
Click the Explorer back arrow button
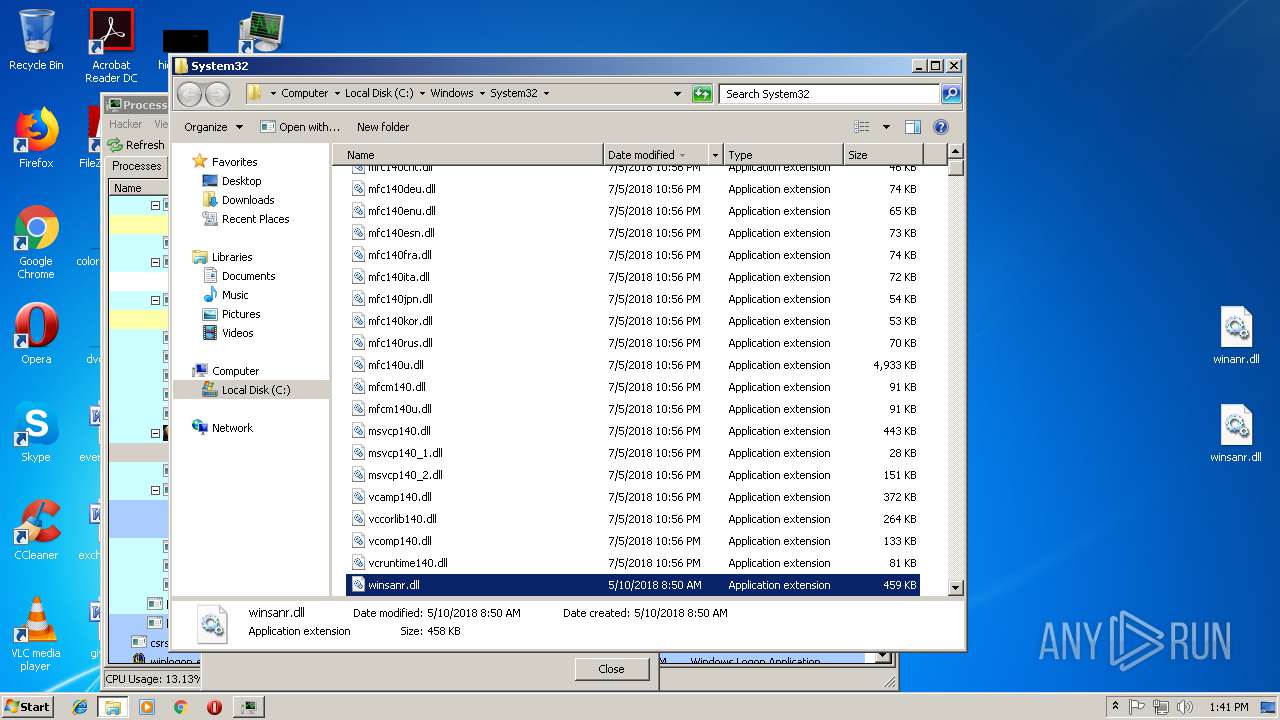[189, 94]
